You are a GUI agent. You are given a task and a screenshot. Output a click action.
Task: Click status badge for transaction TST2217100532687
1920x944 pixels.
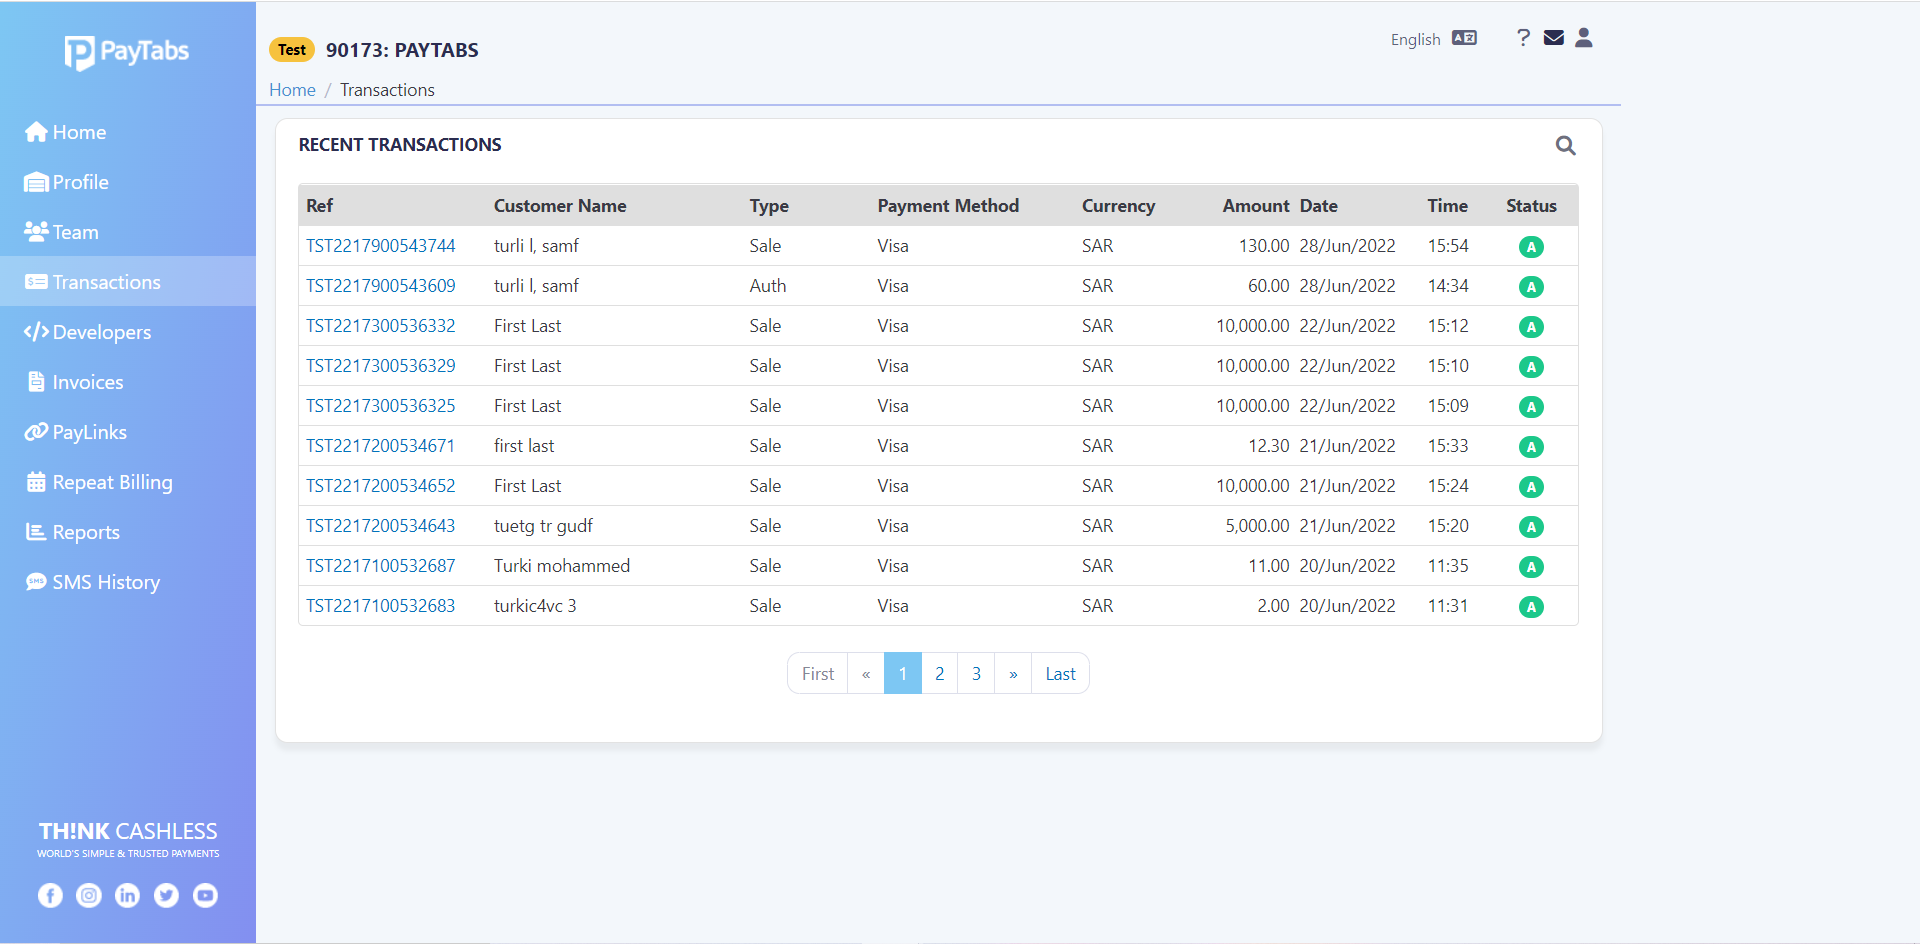click(1531, 567)
